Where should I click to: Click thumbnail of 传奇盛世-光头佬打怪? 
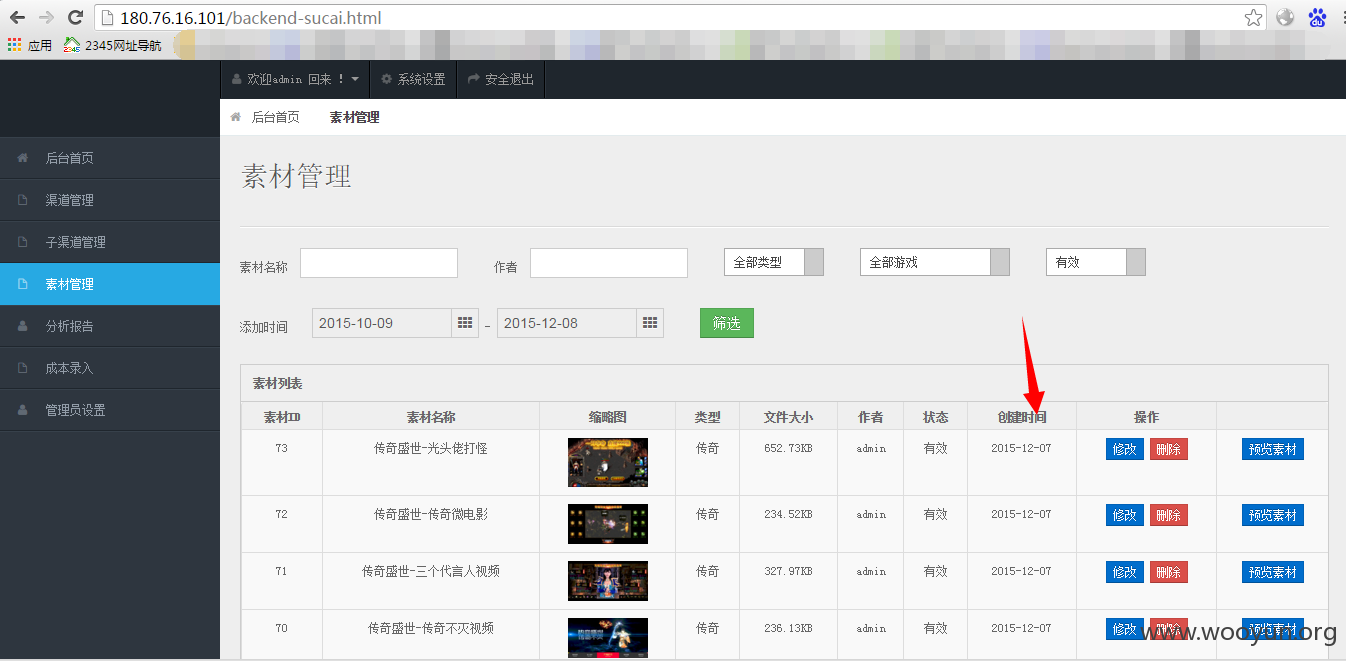(x=608, y=462)
